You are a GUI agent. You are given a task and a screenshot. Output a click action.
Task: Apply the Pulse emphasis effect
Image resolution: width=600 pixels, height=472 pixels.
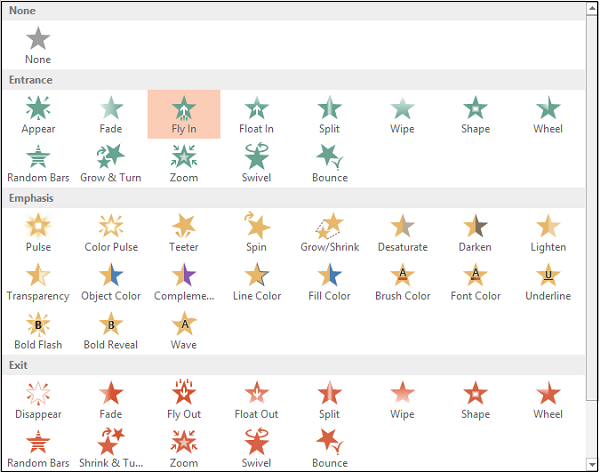click(x=38, y=233)
